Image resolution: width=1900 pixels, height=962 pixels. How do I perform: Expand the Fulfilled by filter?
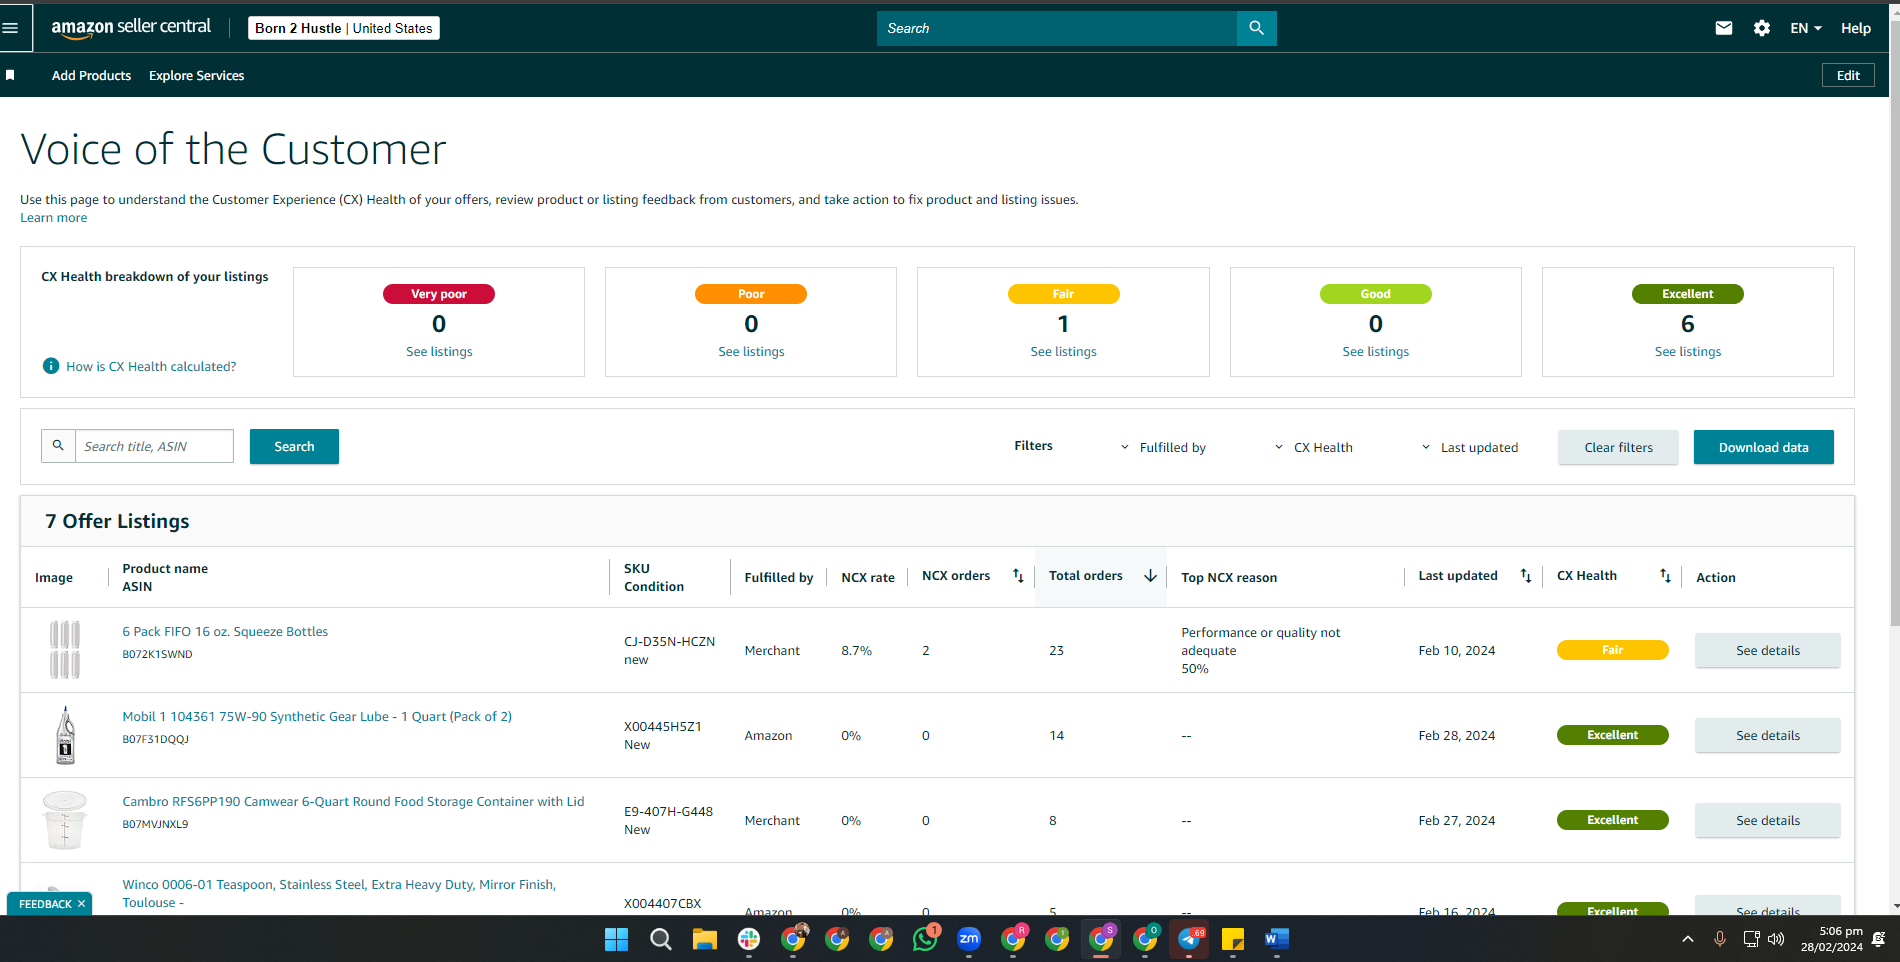pos(1163,447)
